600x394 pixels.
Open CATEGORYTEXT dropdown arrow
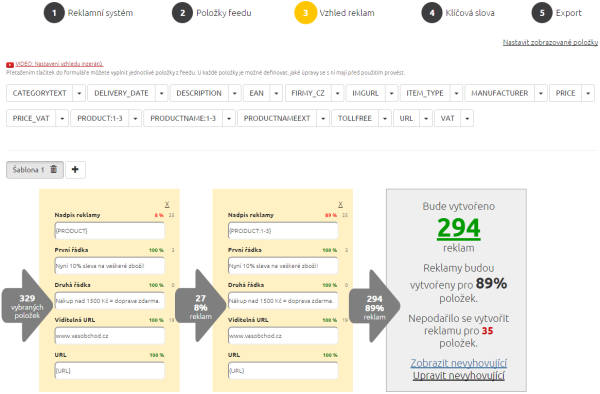tap(79, 93)
